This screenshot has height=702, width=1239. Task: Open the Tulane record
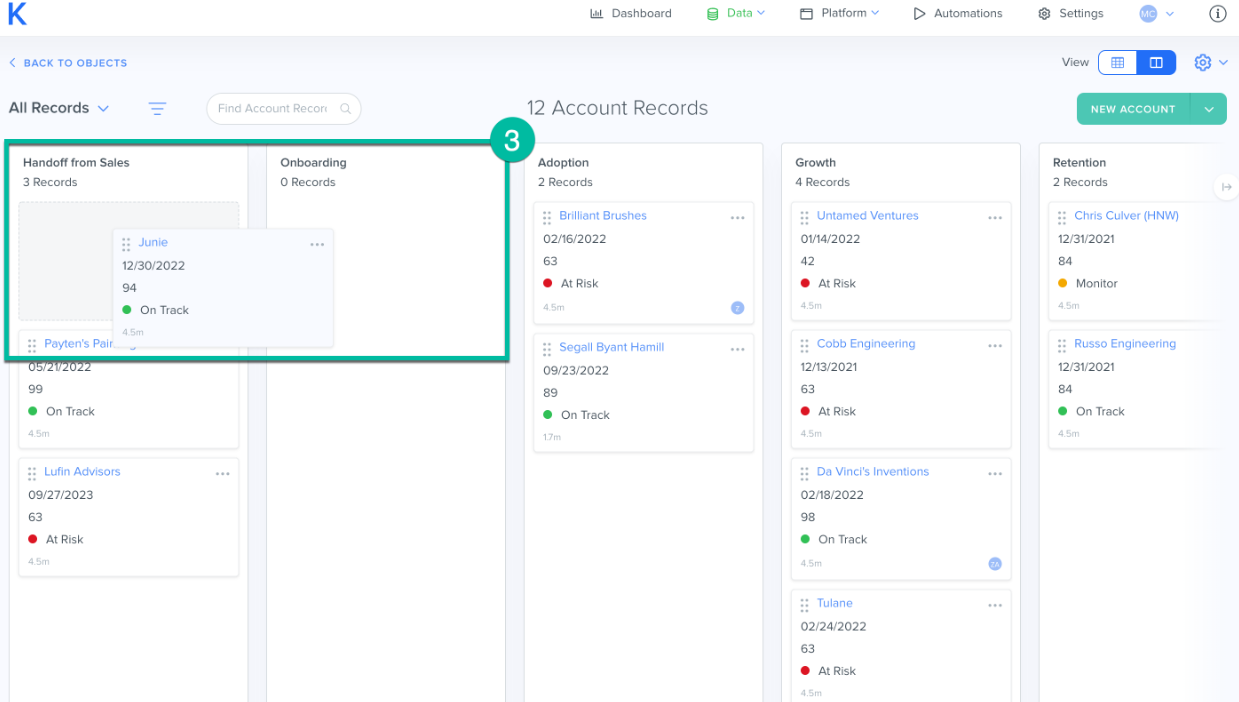click(x=835, y=603)
